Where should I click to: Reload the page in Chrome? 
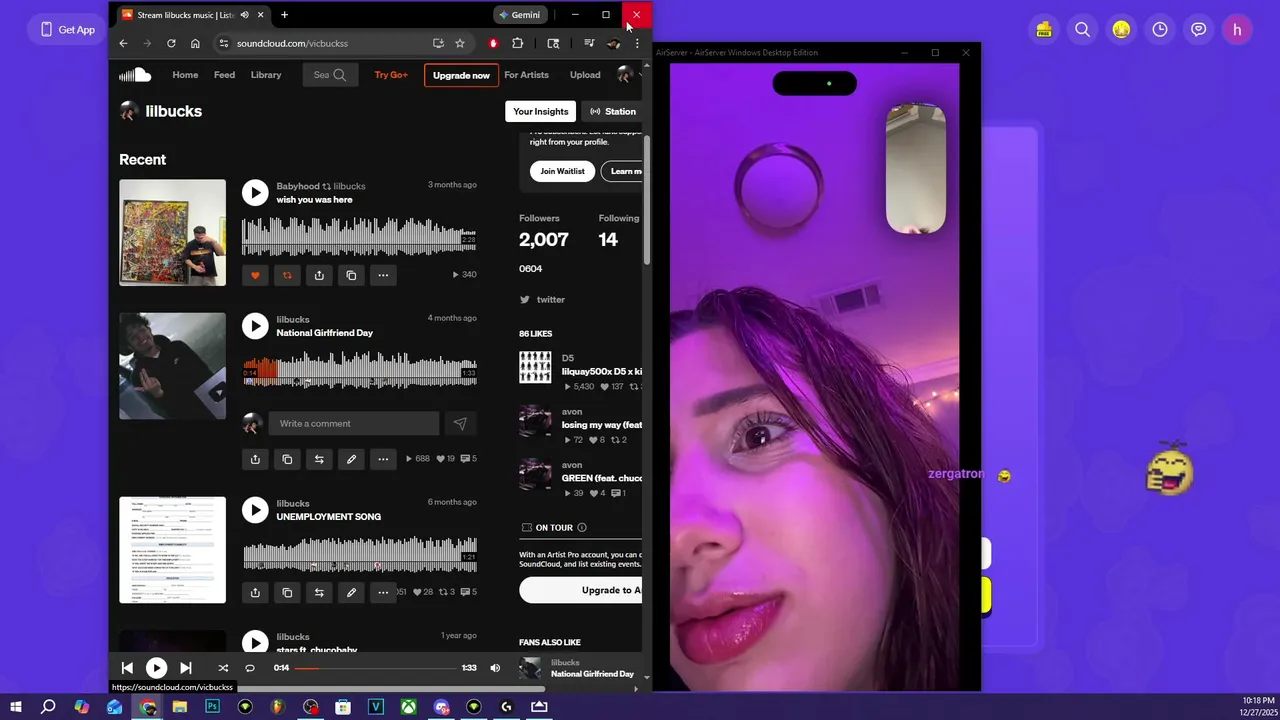(171, 43)
